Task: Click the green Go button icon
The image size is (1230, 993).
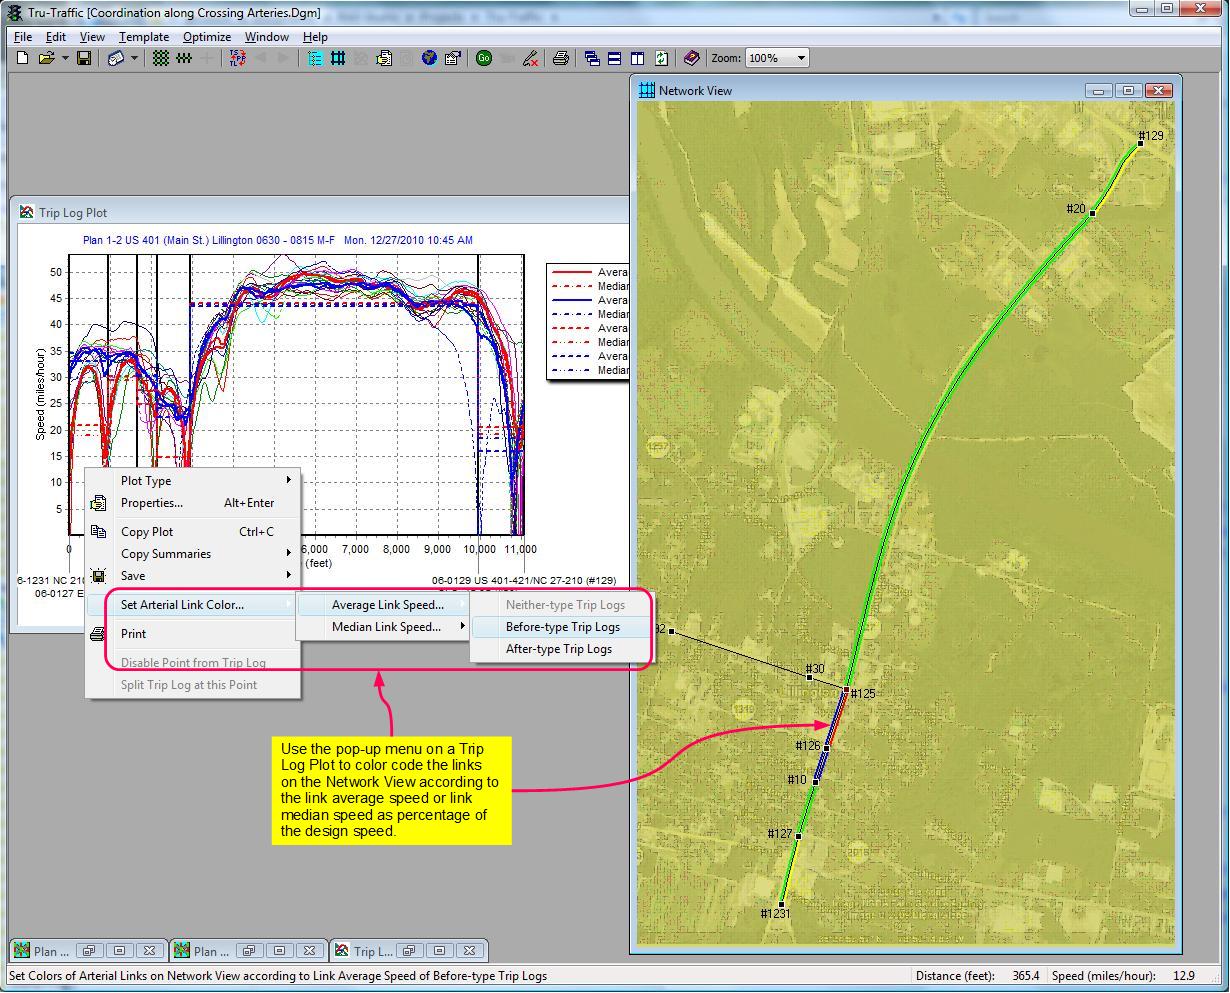Action: tap(484, 58)
